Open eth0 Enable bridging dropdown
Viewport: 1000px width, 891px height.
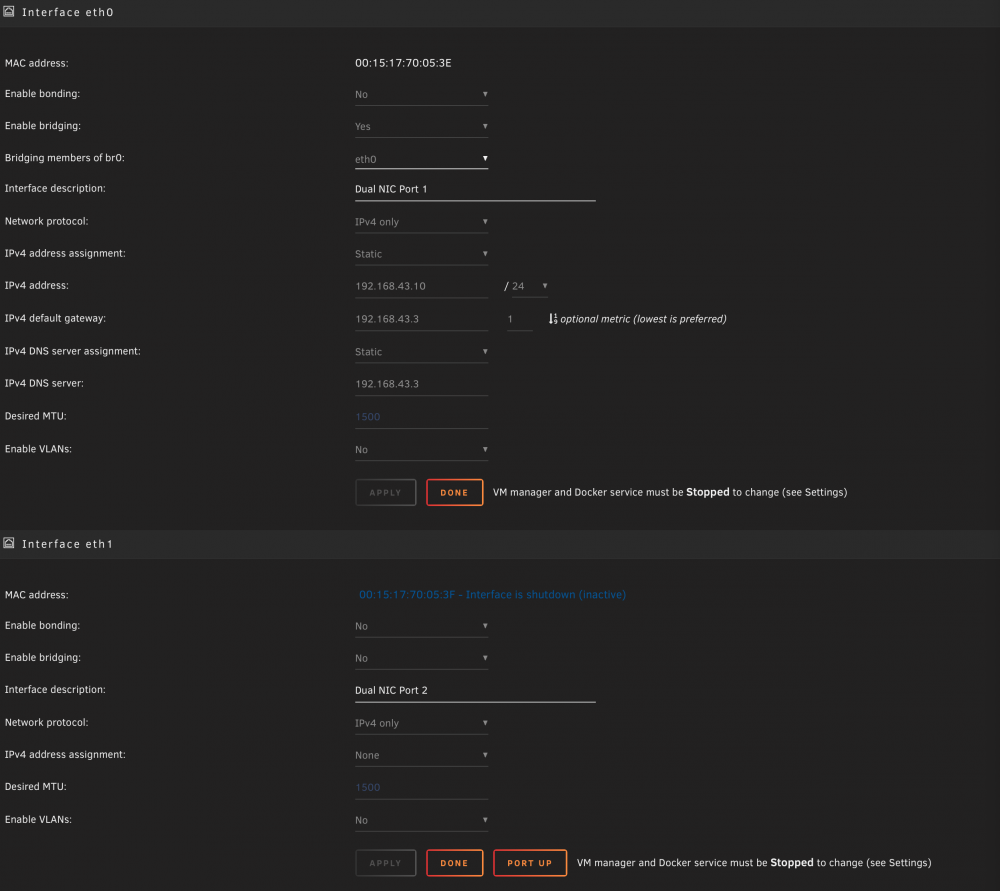[x=421, y=126]
